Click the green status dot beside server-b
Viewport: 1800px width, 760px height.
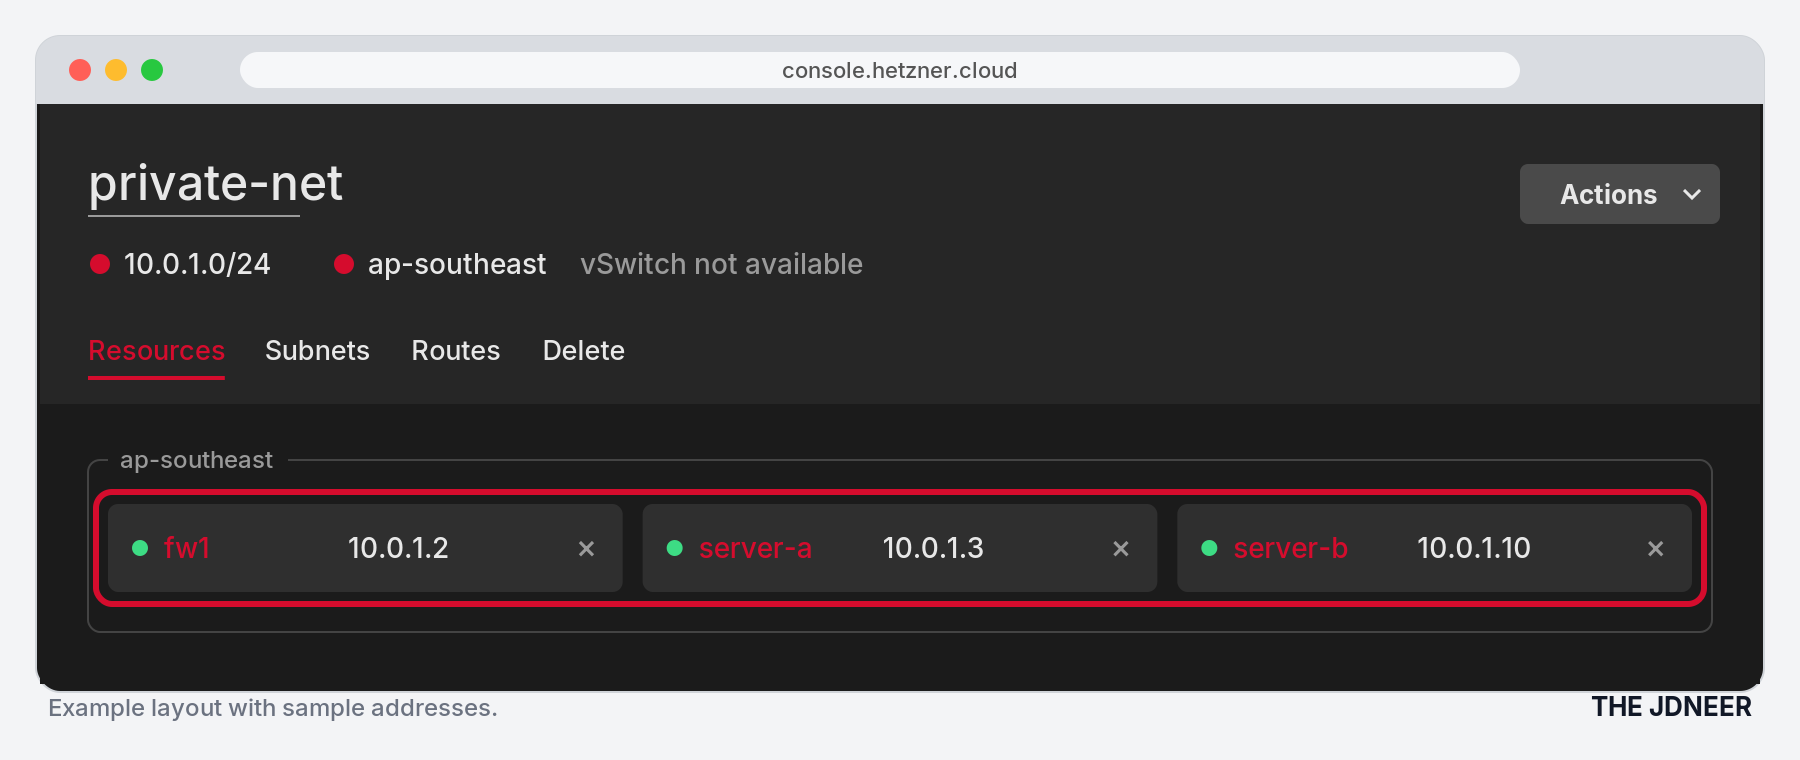[1209, 548]
